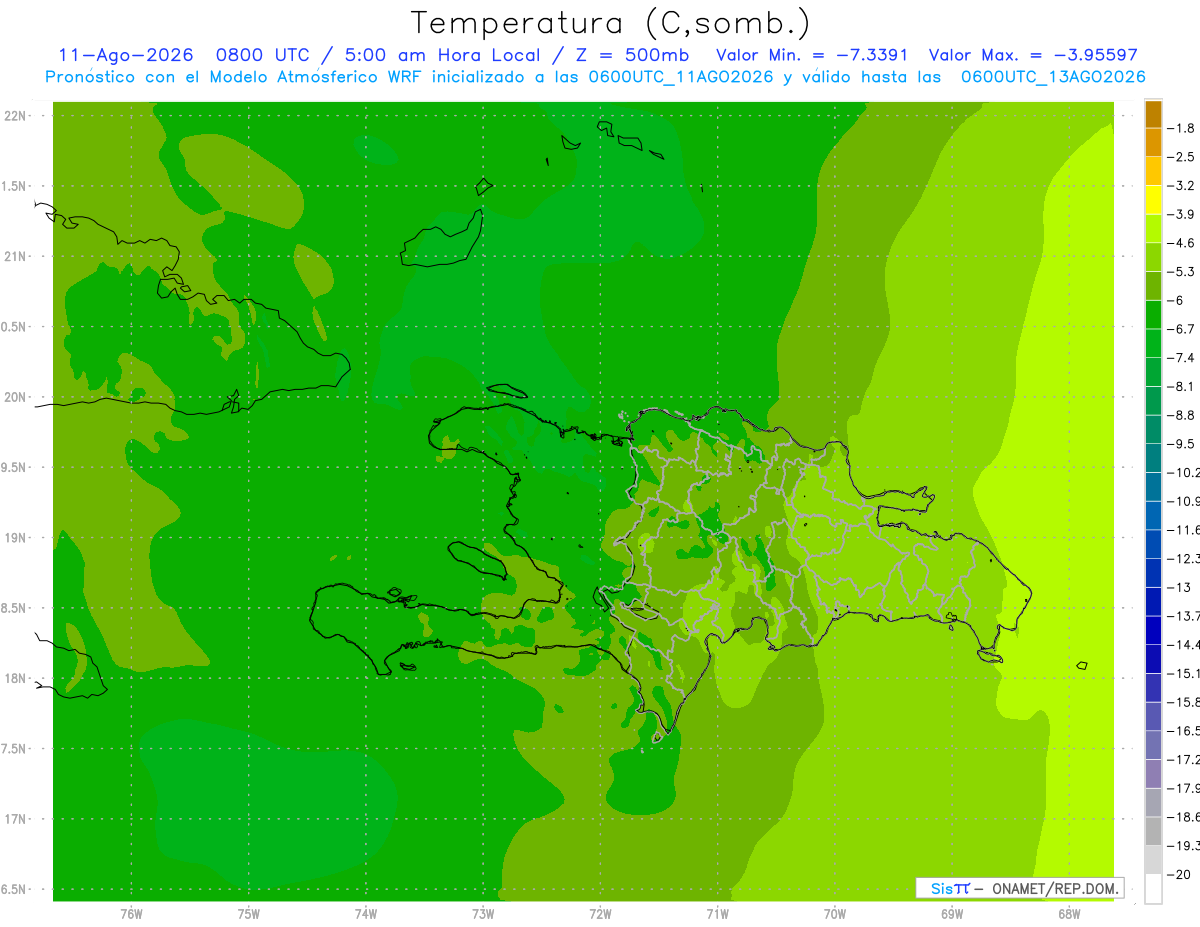Click the '72W' longitude label
The image size is (1200, 927).
(601, 914)
